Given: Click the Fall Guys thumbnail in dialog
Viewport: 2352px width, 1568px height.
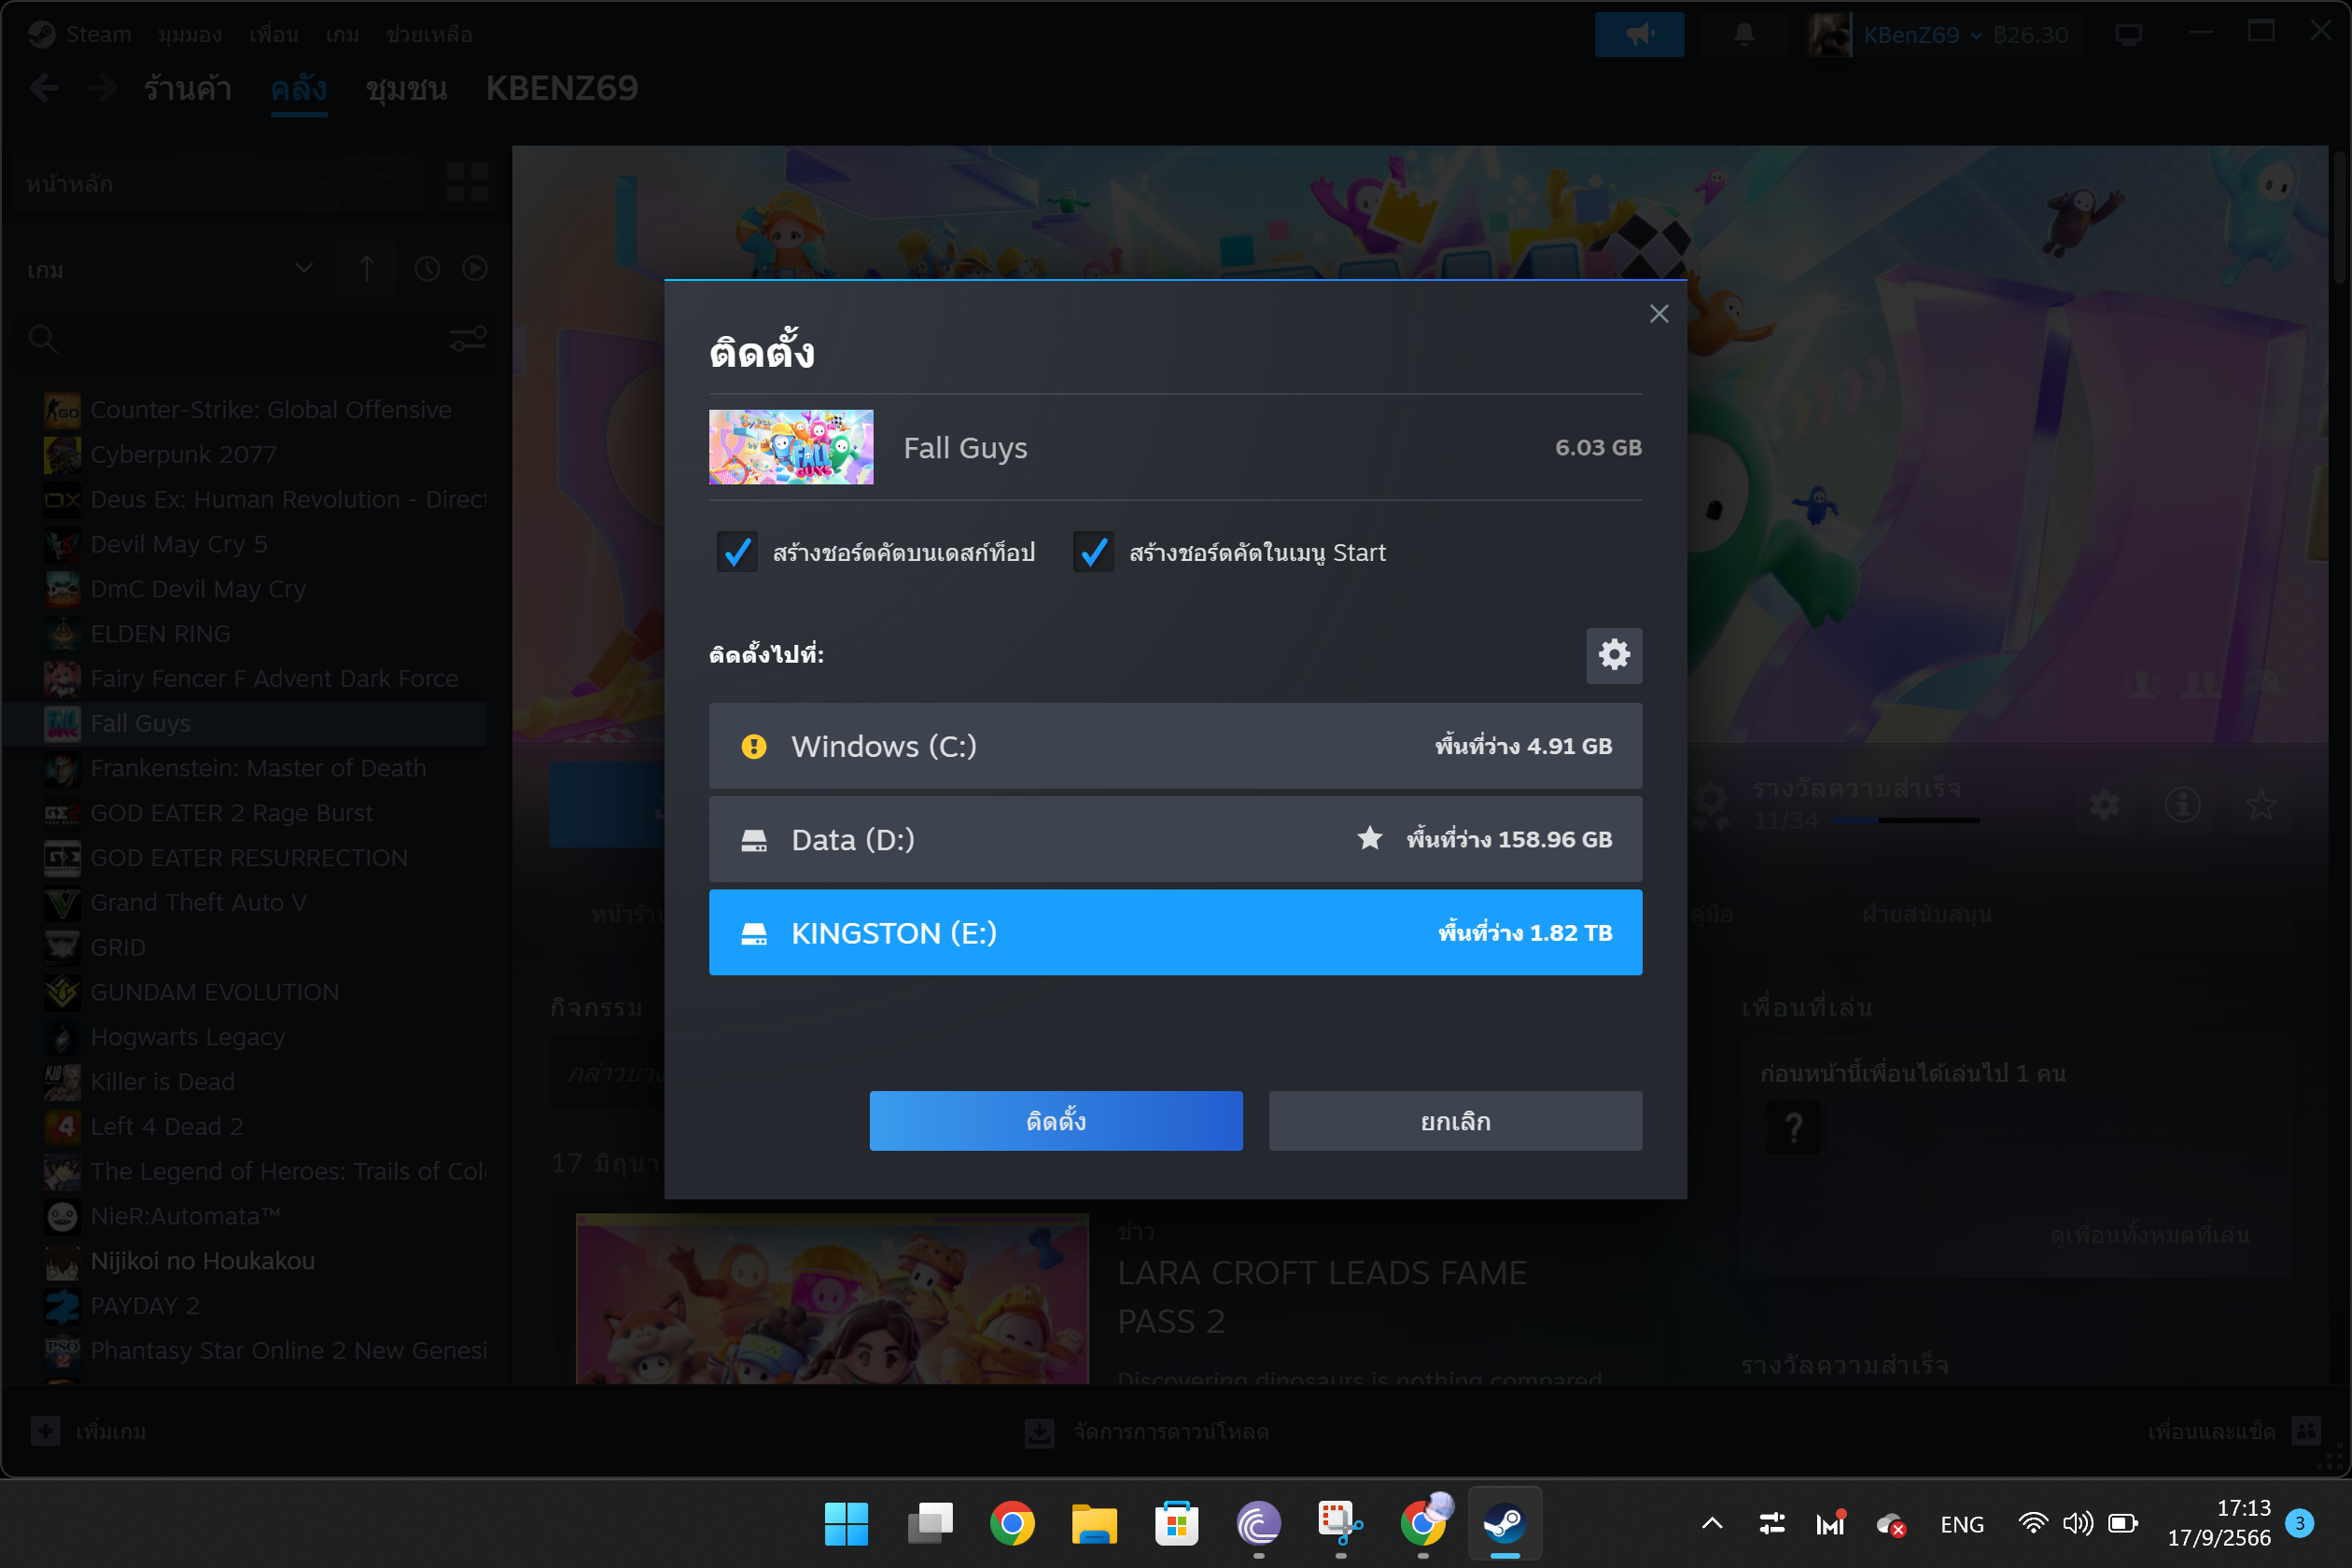Looking at the screenshot, I should (x=791, y=447).
